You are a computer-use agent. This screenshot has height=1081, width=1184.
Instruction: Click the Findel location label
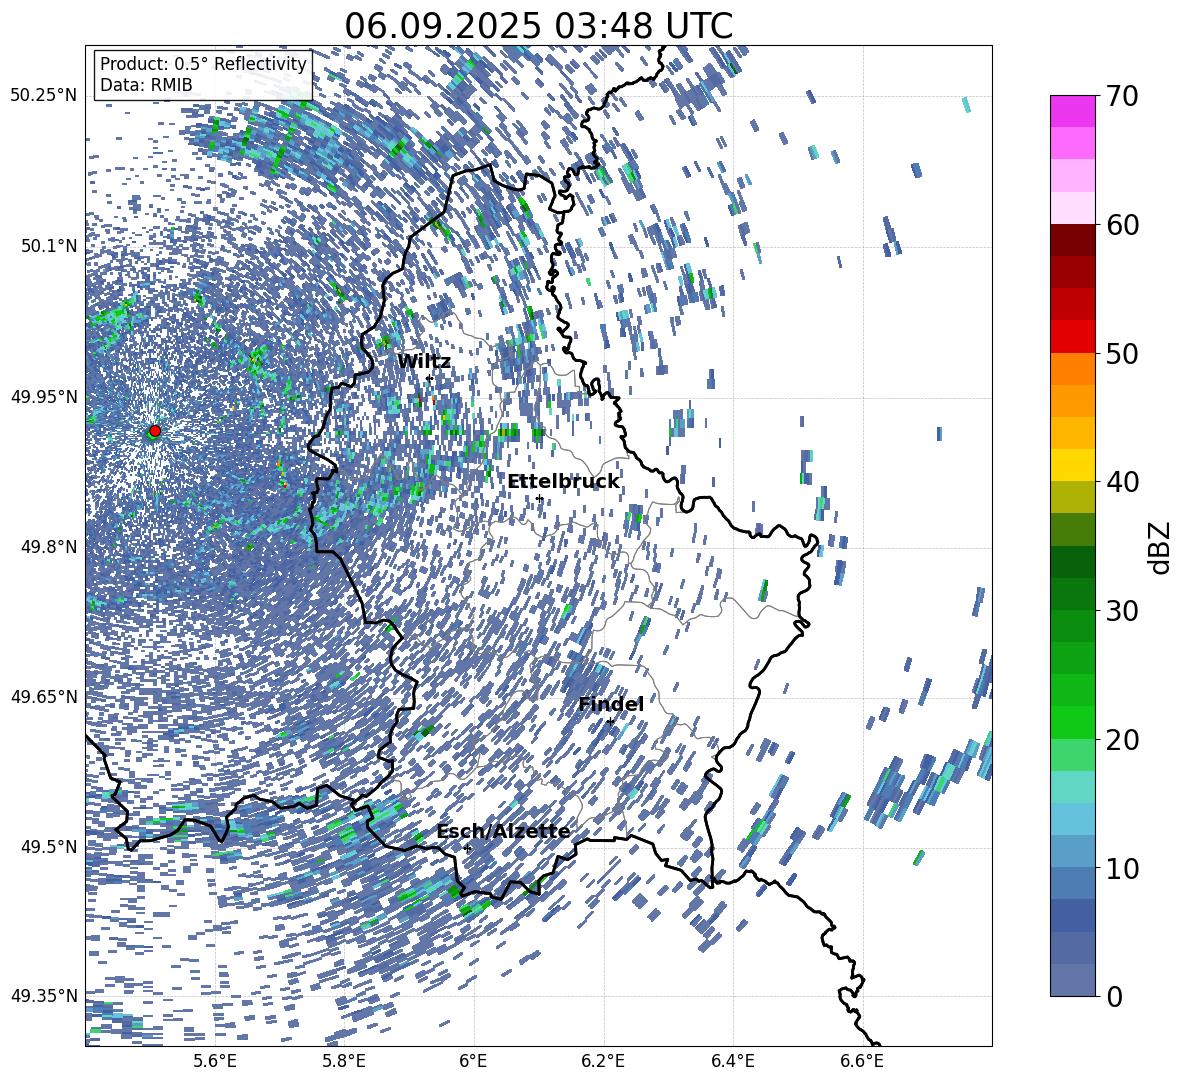tap(611, 704)
